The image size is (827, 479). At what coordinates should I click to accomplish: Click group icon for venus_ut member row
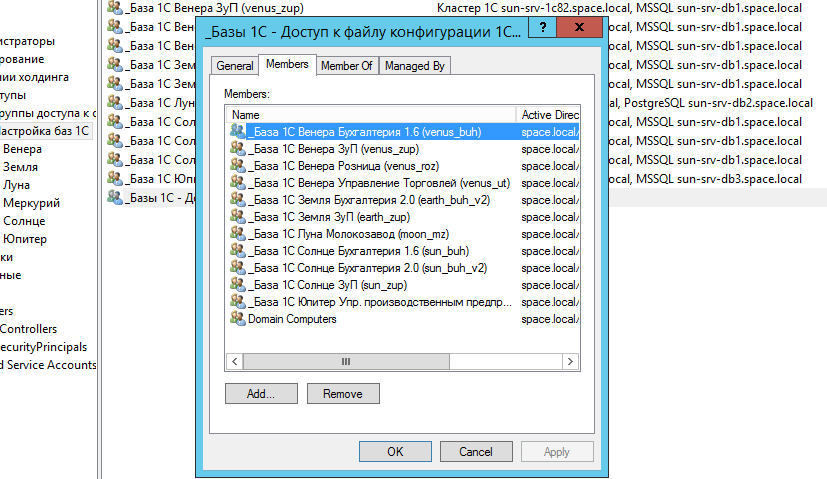(237, 182)
